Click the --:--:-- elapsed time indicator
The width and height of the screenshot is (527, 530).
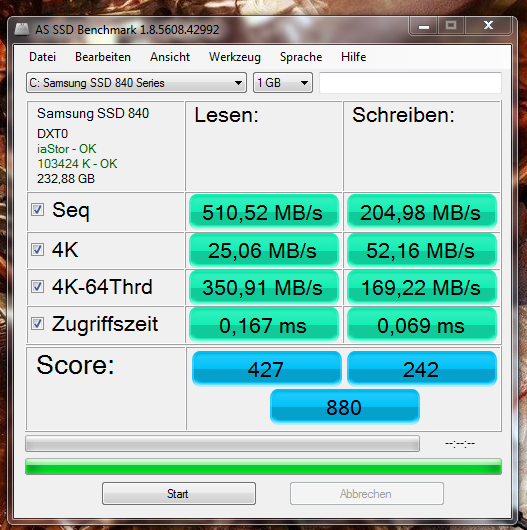click(x=460, y=443)
